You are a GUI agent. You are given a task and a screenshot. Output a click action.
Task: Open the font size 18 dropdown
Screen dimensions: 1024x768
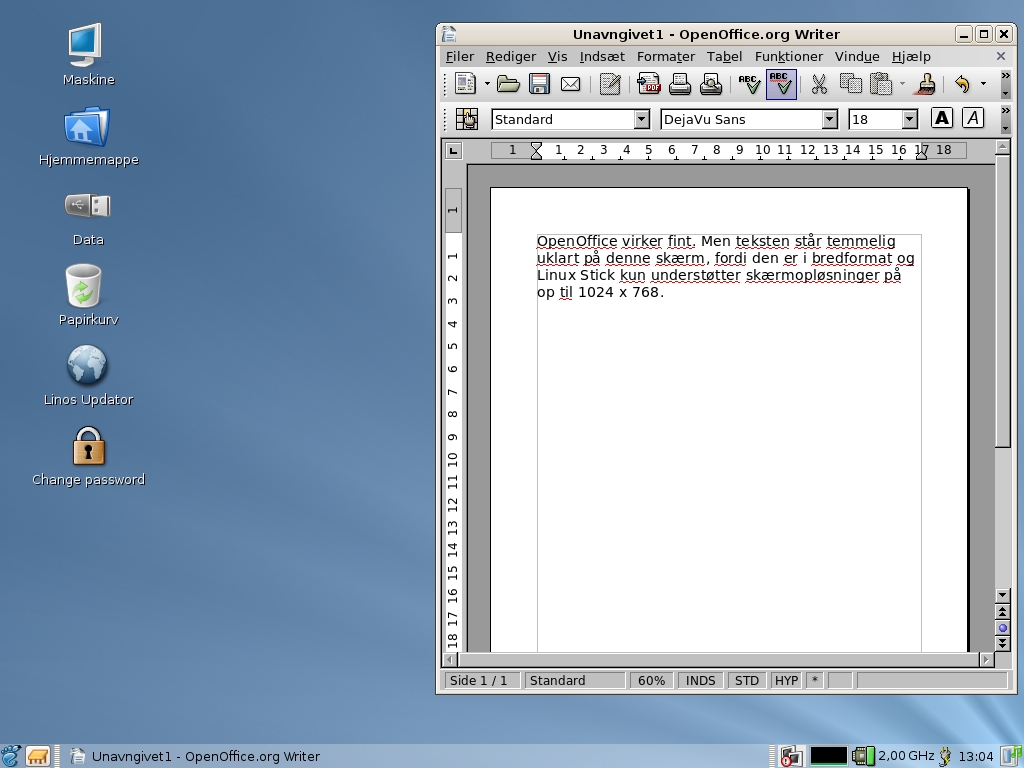909,119
